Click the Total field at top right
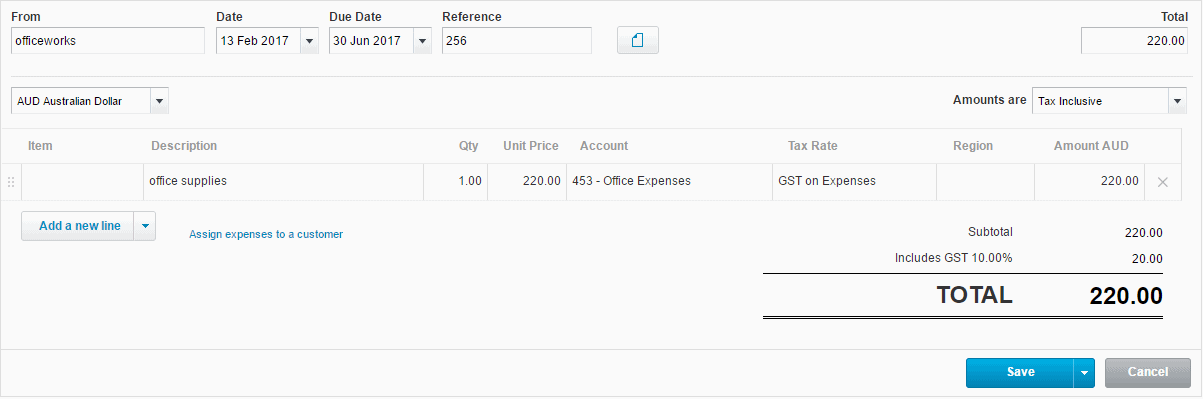Image resolution: width=1203 pixels, height=399 pixels. tap(1134, 41)
